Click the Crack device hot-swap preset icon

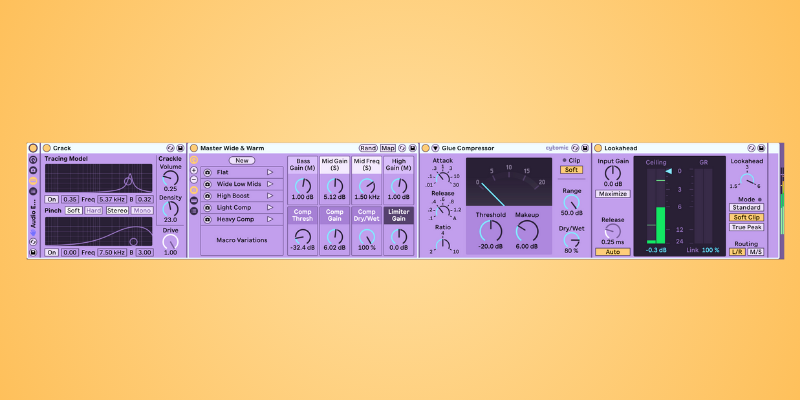(x=172, y=148)
